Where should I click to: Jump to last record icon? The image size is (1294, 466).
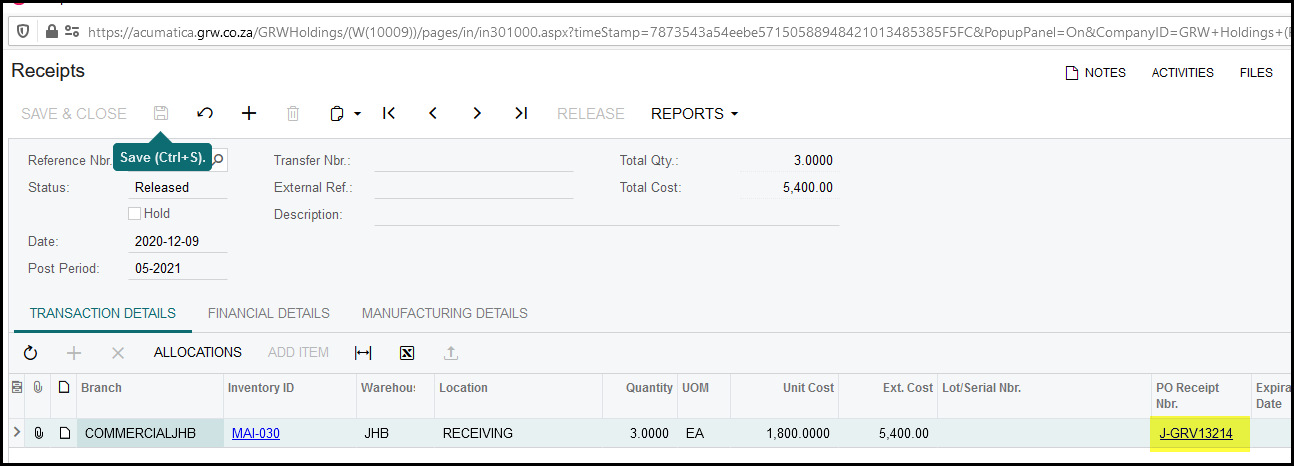click(x=521, y=113)
